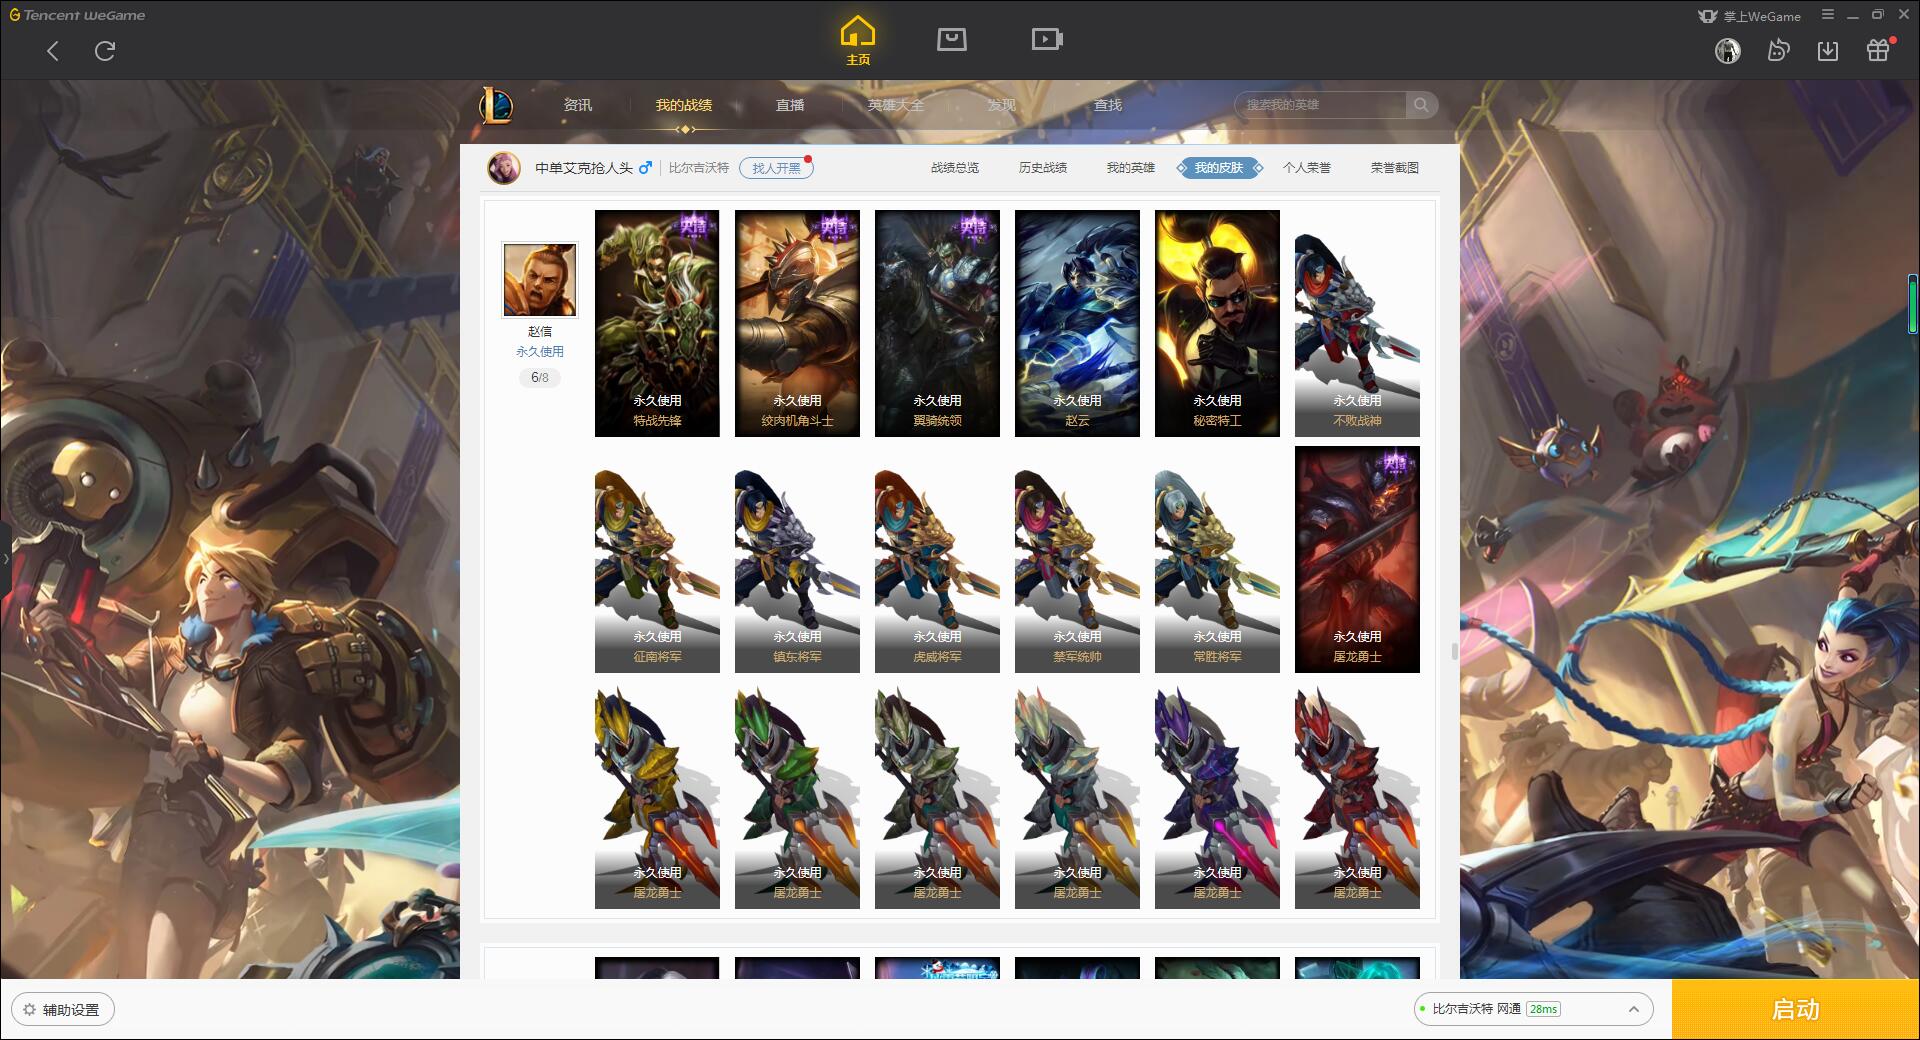1920x1040 pixels.
Task: Open the 英雄大全 tab
Action: [896, 105]
